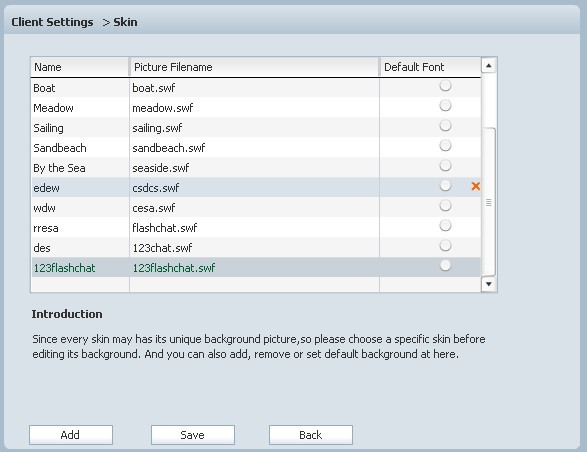Sort by Picture Filename column header
Image resolution: width=587 pixels, height=452 pixels.
pos(254,67)
